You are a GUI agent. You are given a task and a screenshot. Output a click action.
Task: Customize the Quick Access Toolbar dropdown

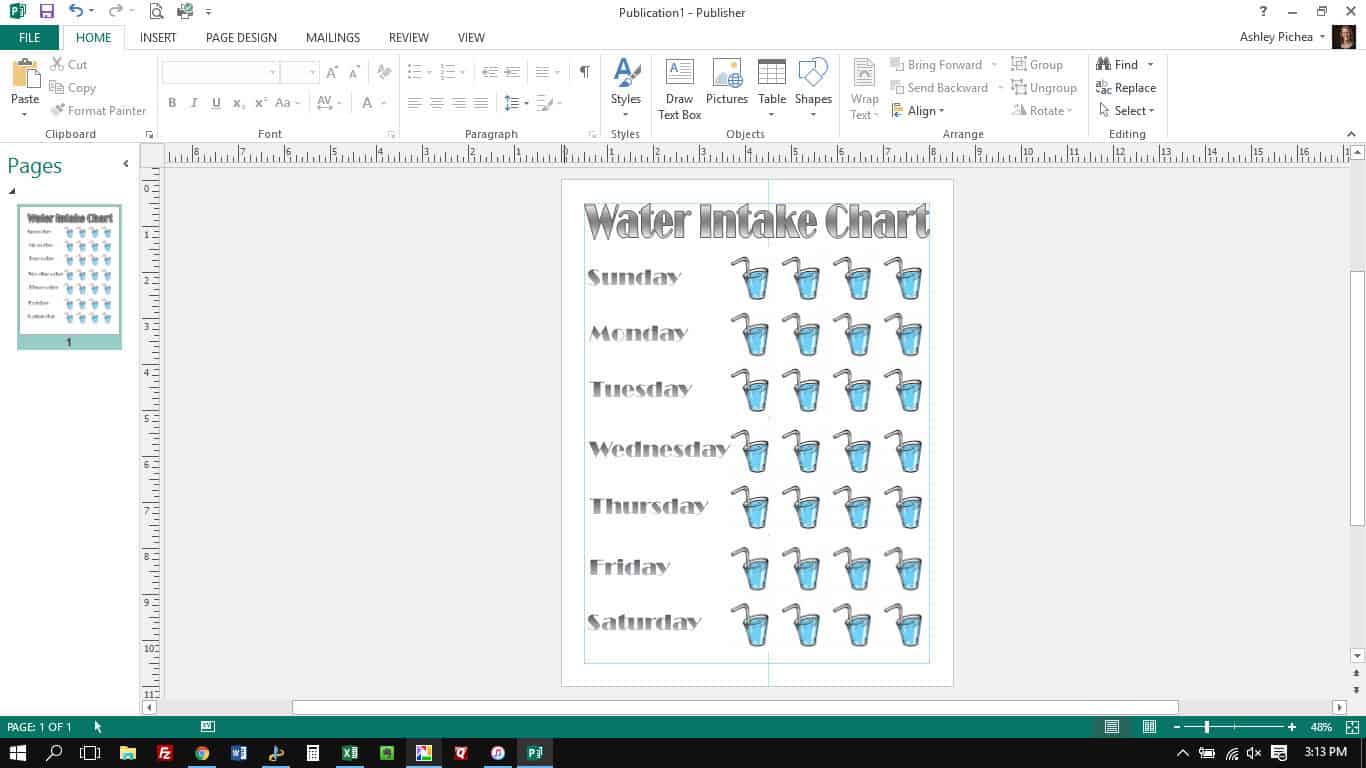(208, 12)
